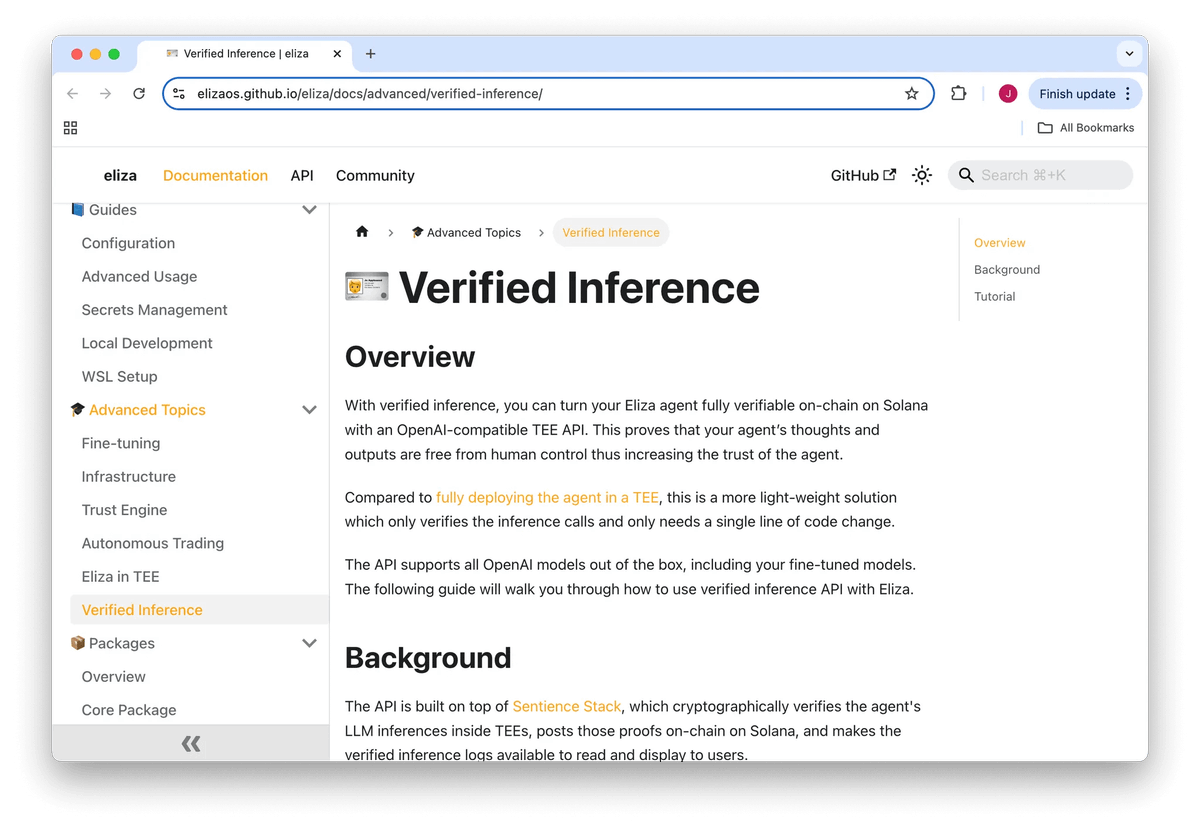The image size is (1200, 830).
Task: Click the address bar URL
Action: point(370,94)
